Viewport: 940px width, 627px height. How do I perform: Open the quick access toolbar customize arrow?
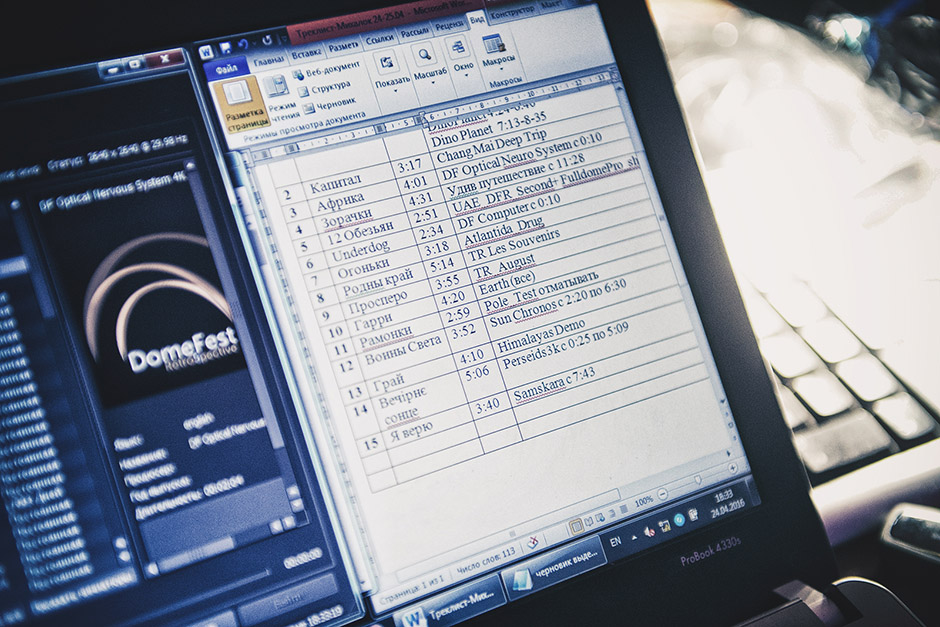[x=282, y=40]
